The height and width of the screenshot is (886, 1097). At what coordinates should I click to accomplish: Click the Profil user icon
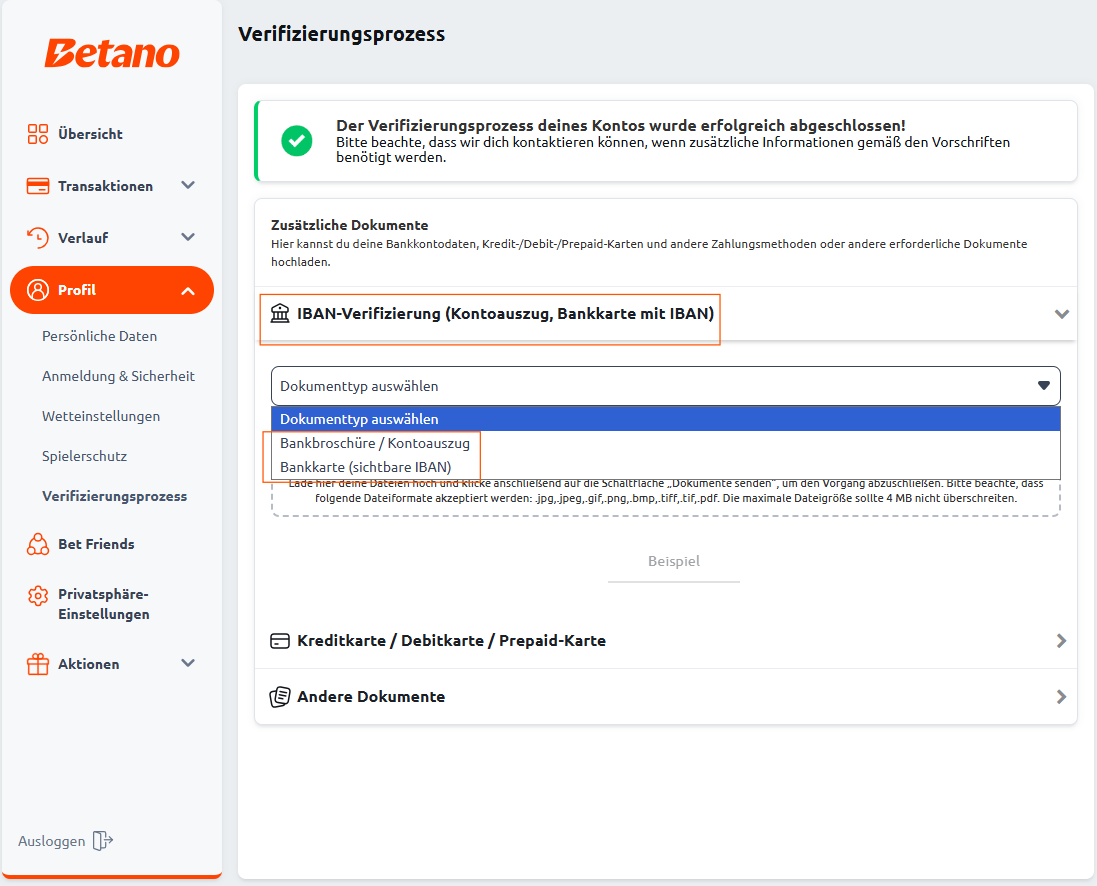38,290
